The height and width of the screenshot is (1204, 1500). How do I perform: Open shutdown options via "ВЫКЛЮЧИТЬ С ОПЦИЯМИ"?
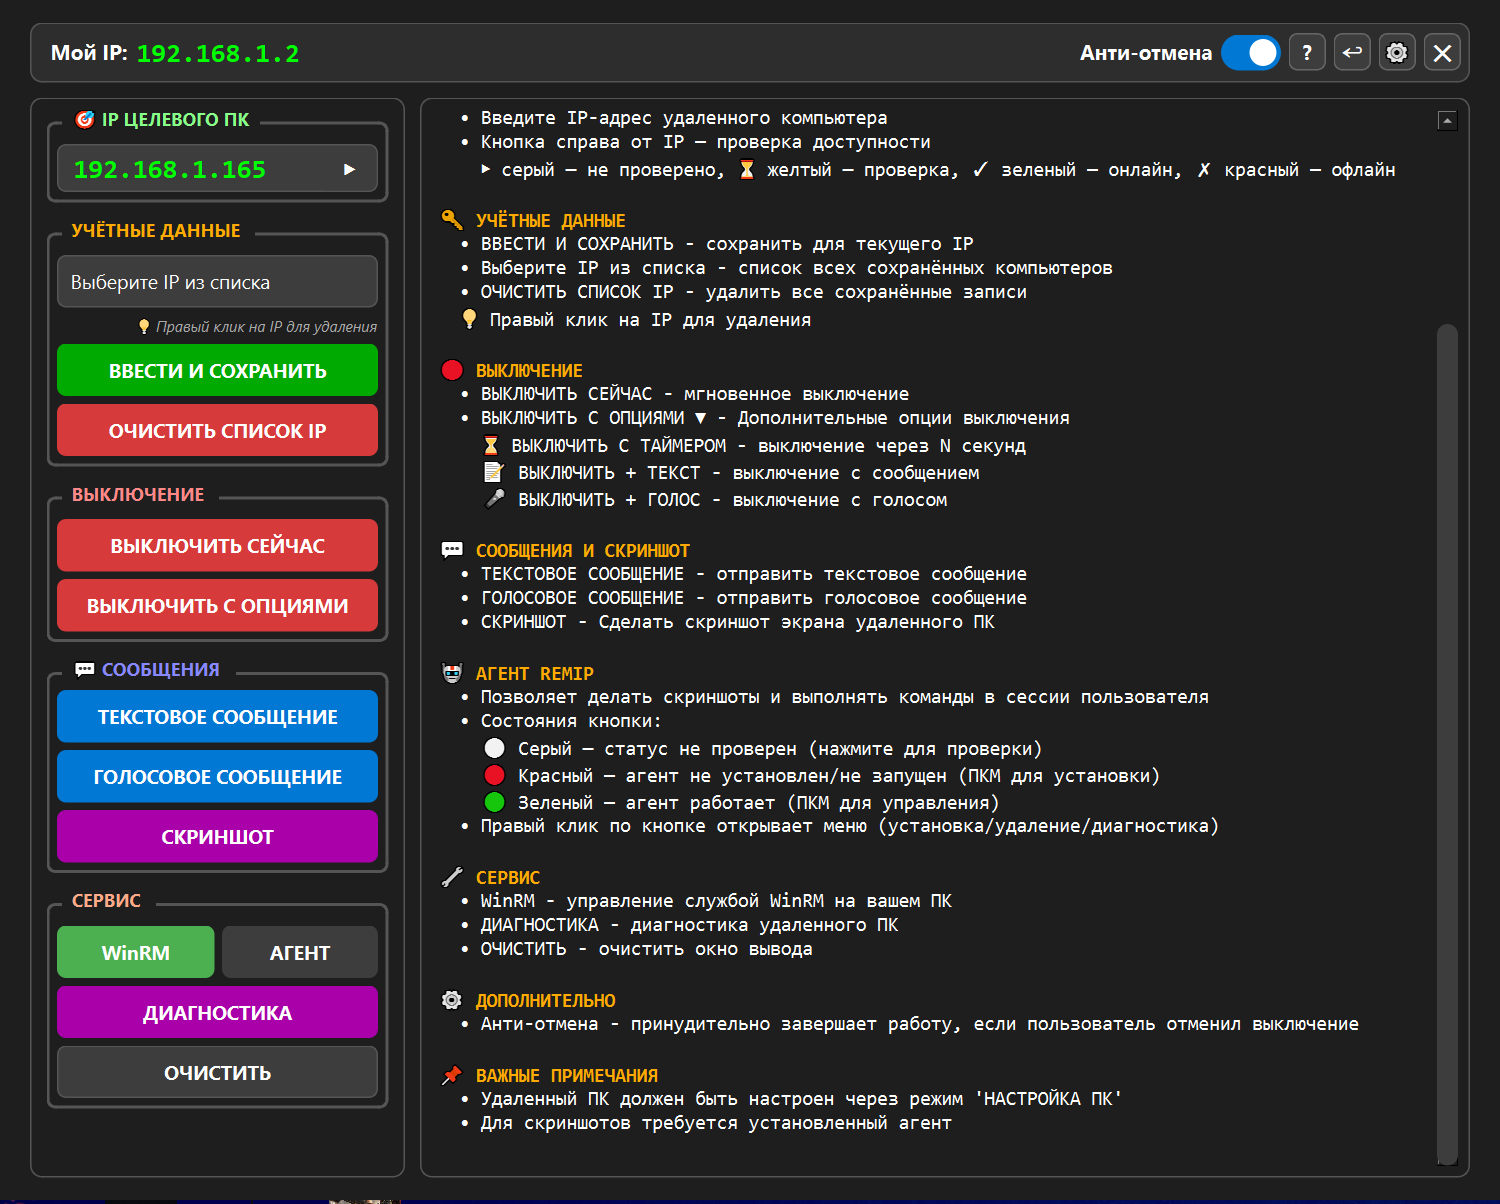tap(217, 605)
